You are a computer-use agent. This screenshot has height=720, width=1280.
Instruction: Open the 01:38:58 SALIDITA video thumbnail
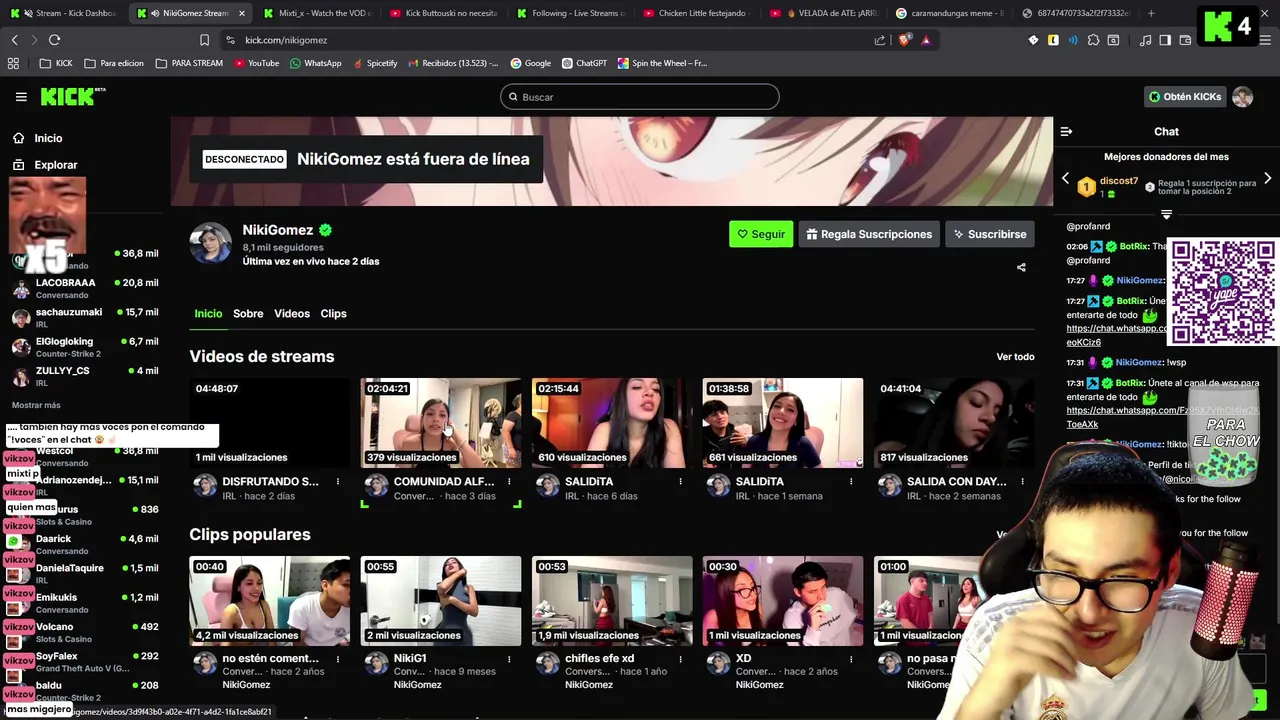(x=783, y=423)
